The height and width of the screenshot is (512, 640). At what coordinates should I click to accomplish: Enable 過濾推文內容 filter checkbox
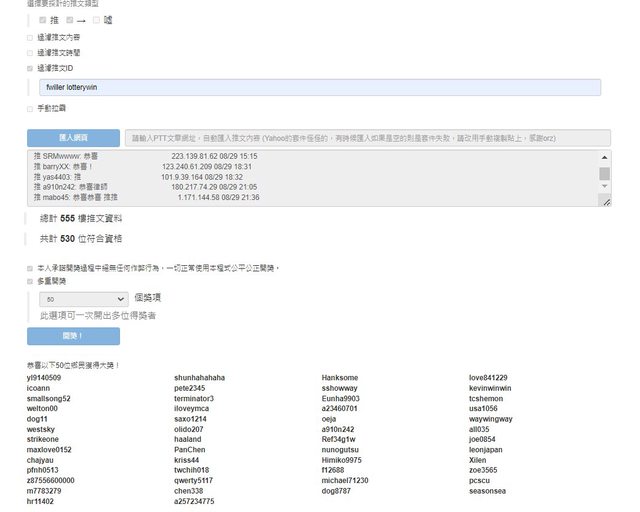(x=30, y=37)
